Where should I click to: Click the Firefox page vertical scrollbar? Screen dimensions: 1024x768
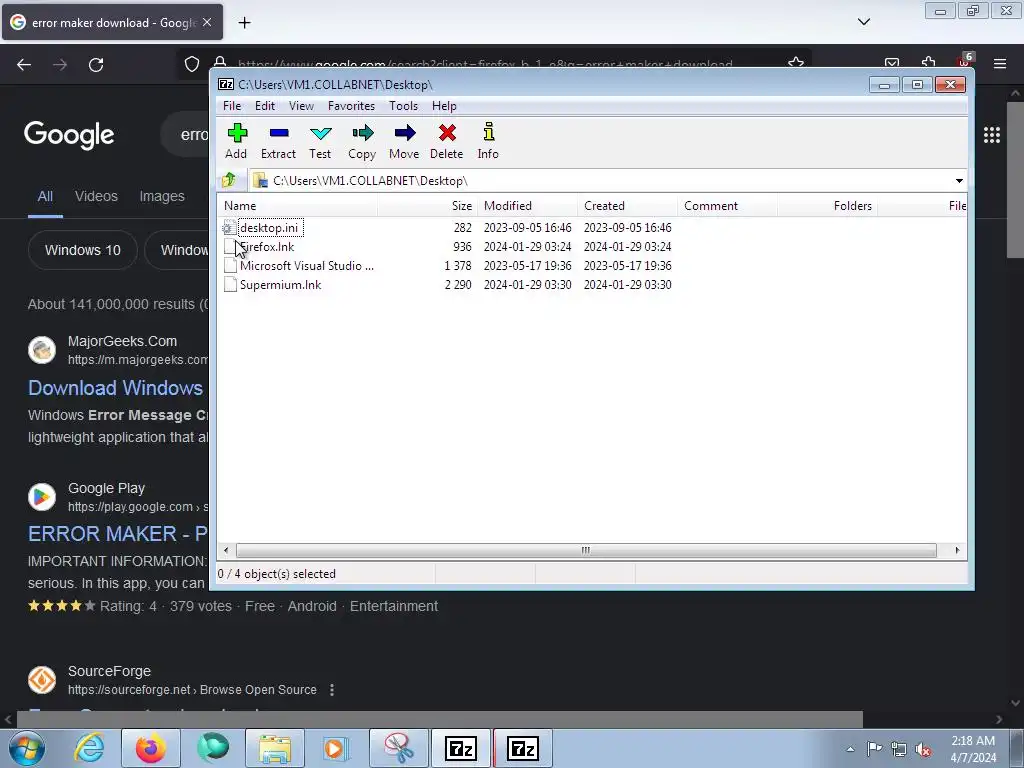click(x=1015, y=180)
